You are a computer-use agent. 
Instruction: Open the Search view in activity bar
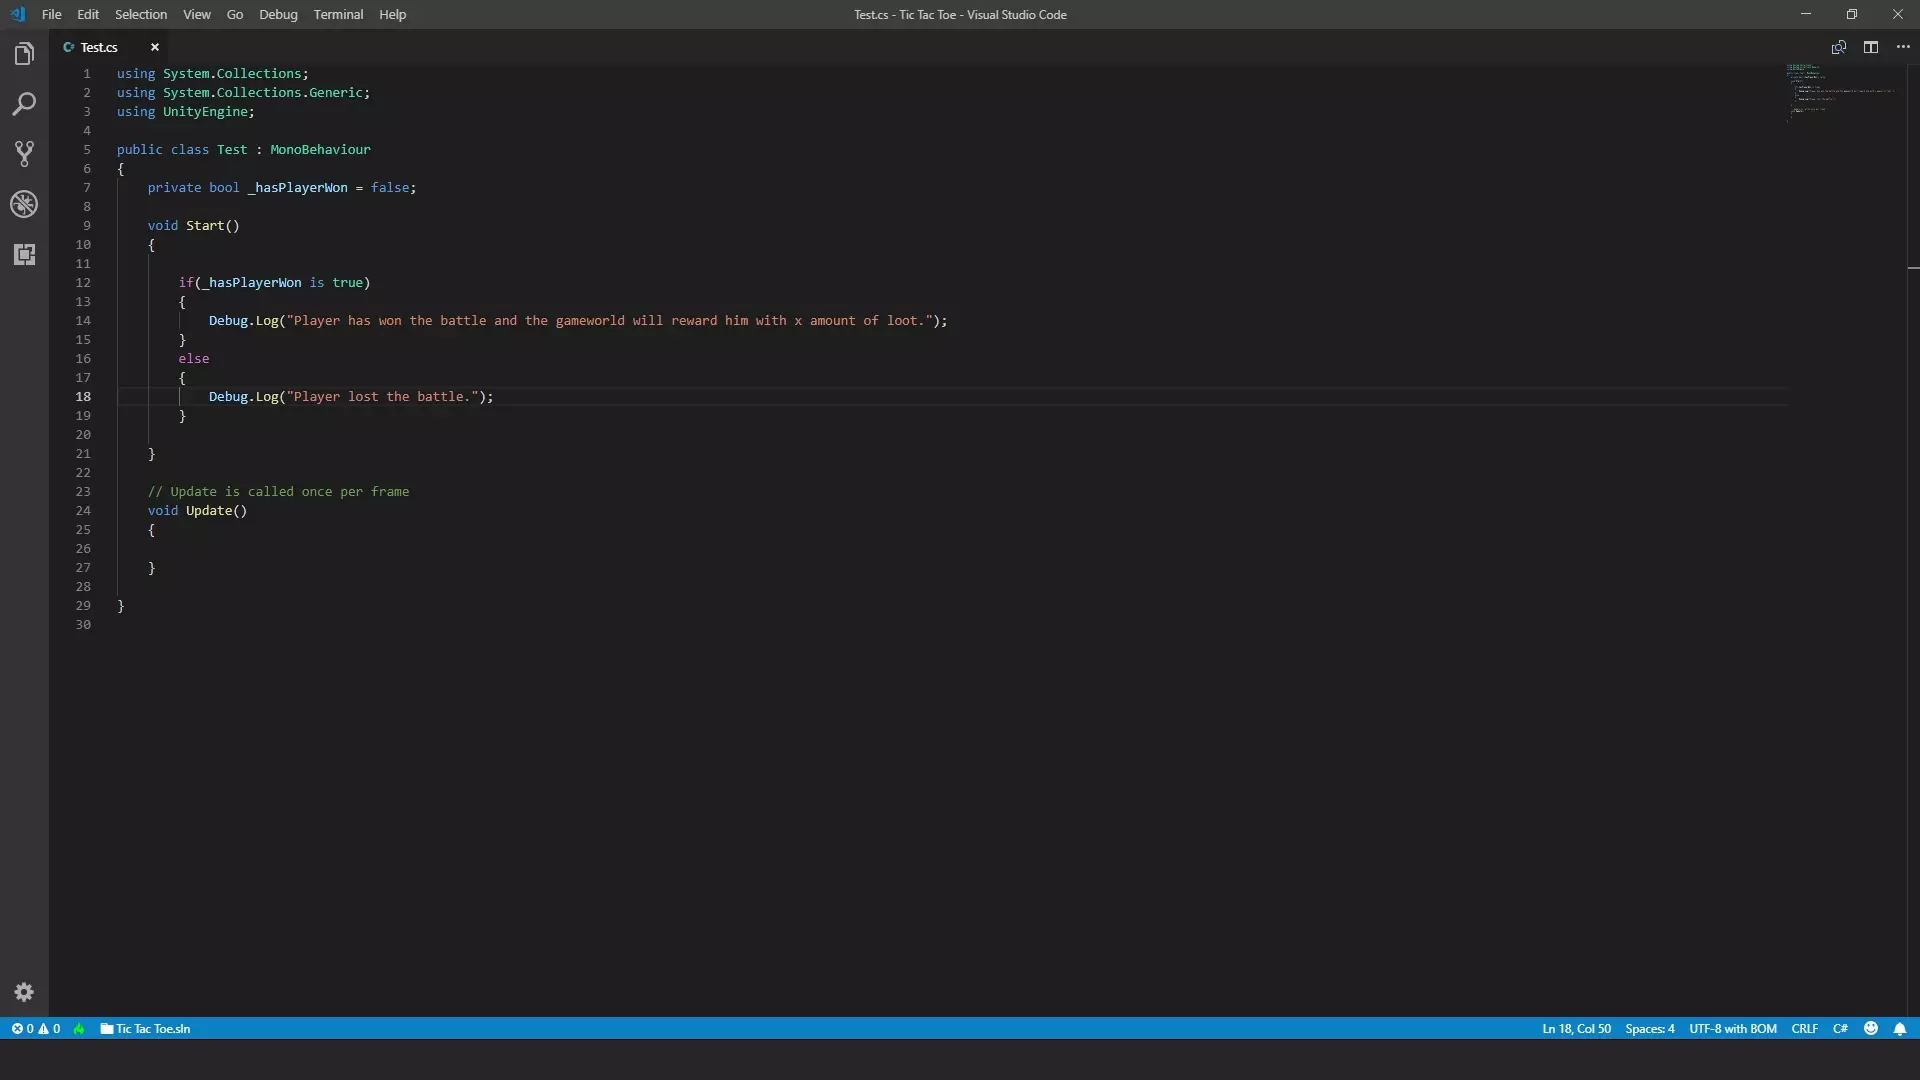pos(24,104)
